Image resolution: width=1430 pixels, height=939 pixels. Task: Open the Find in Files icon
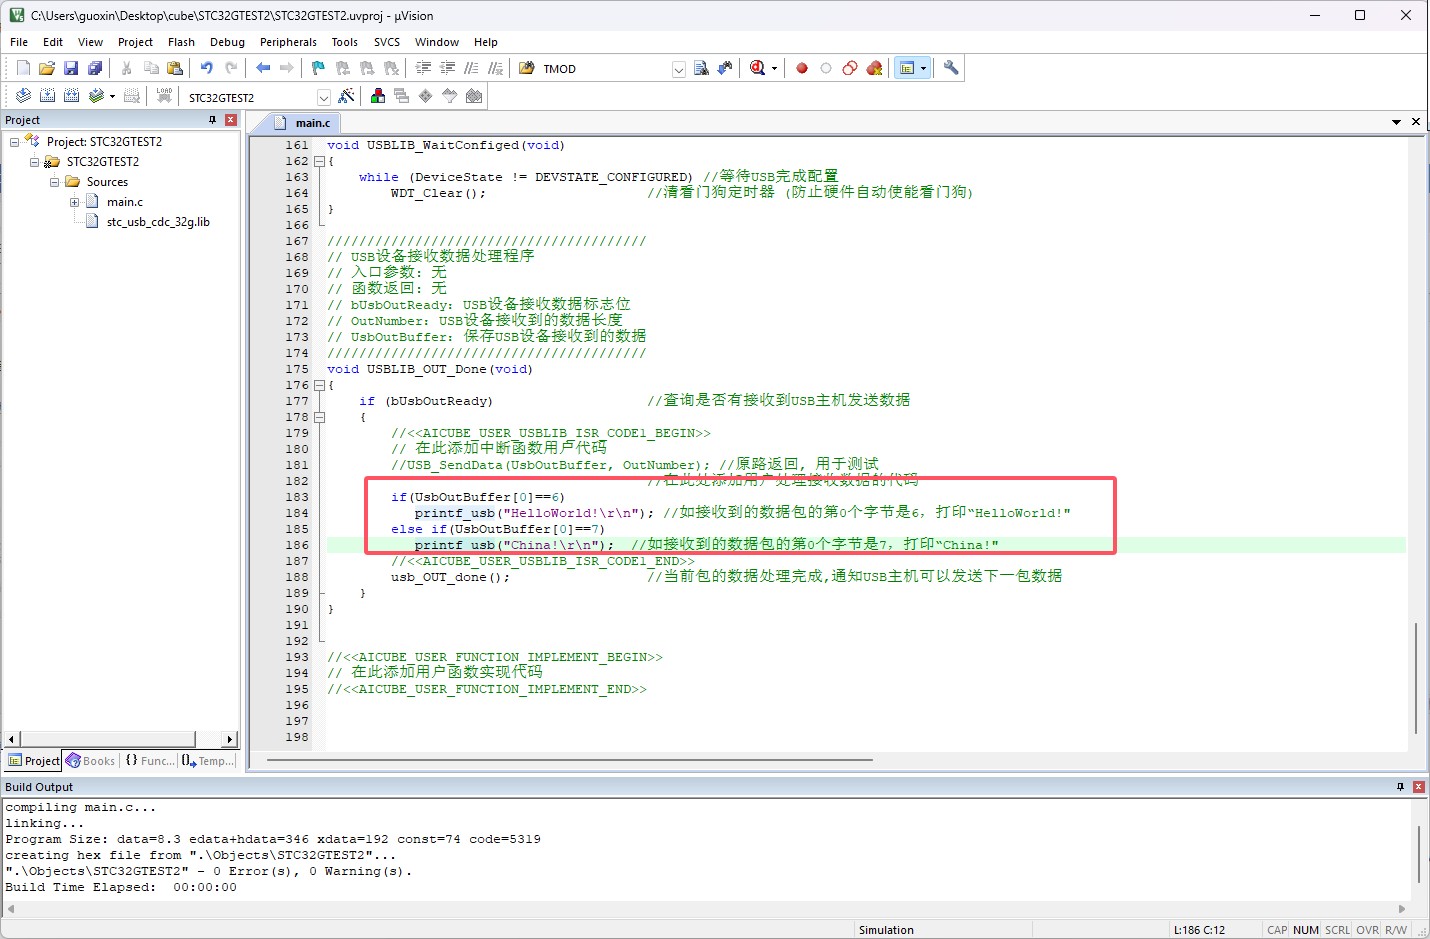[527, 68]
